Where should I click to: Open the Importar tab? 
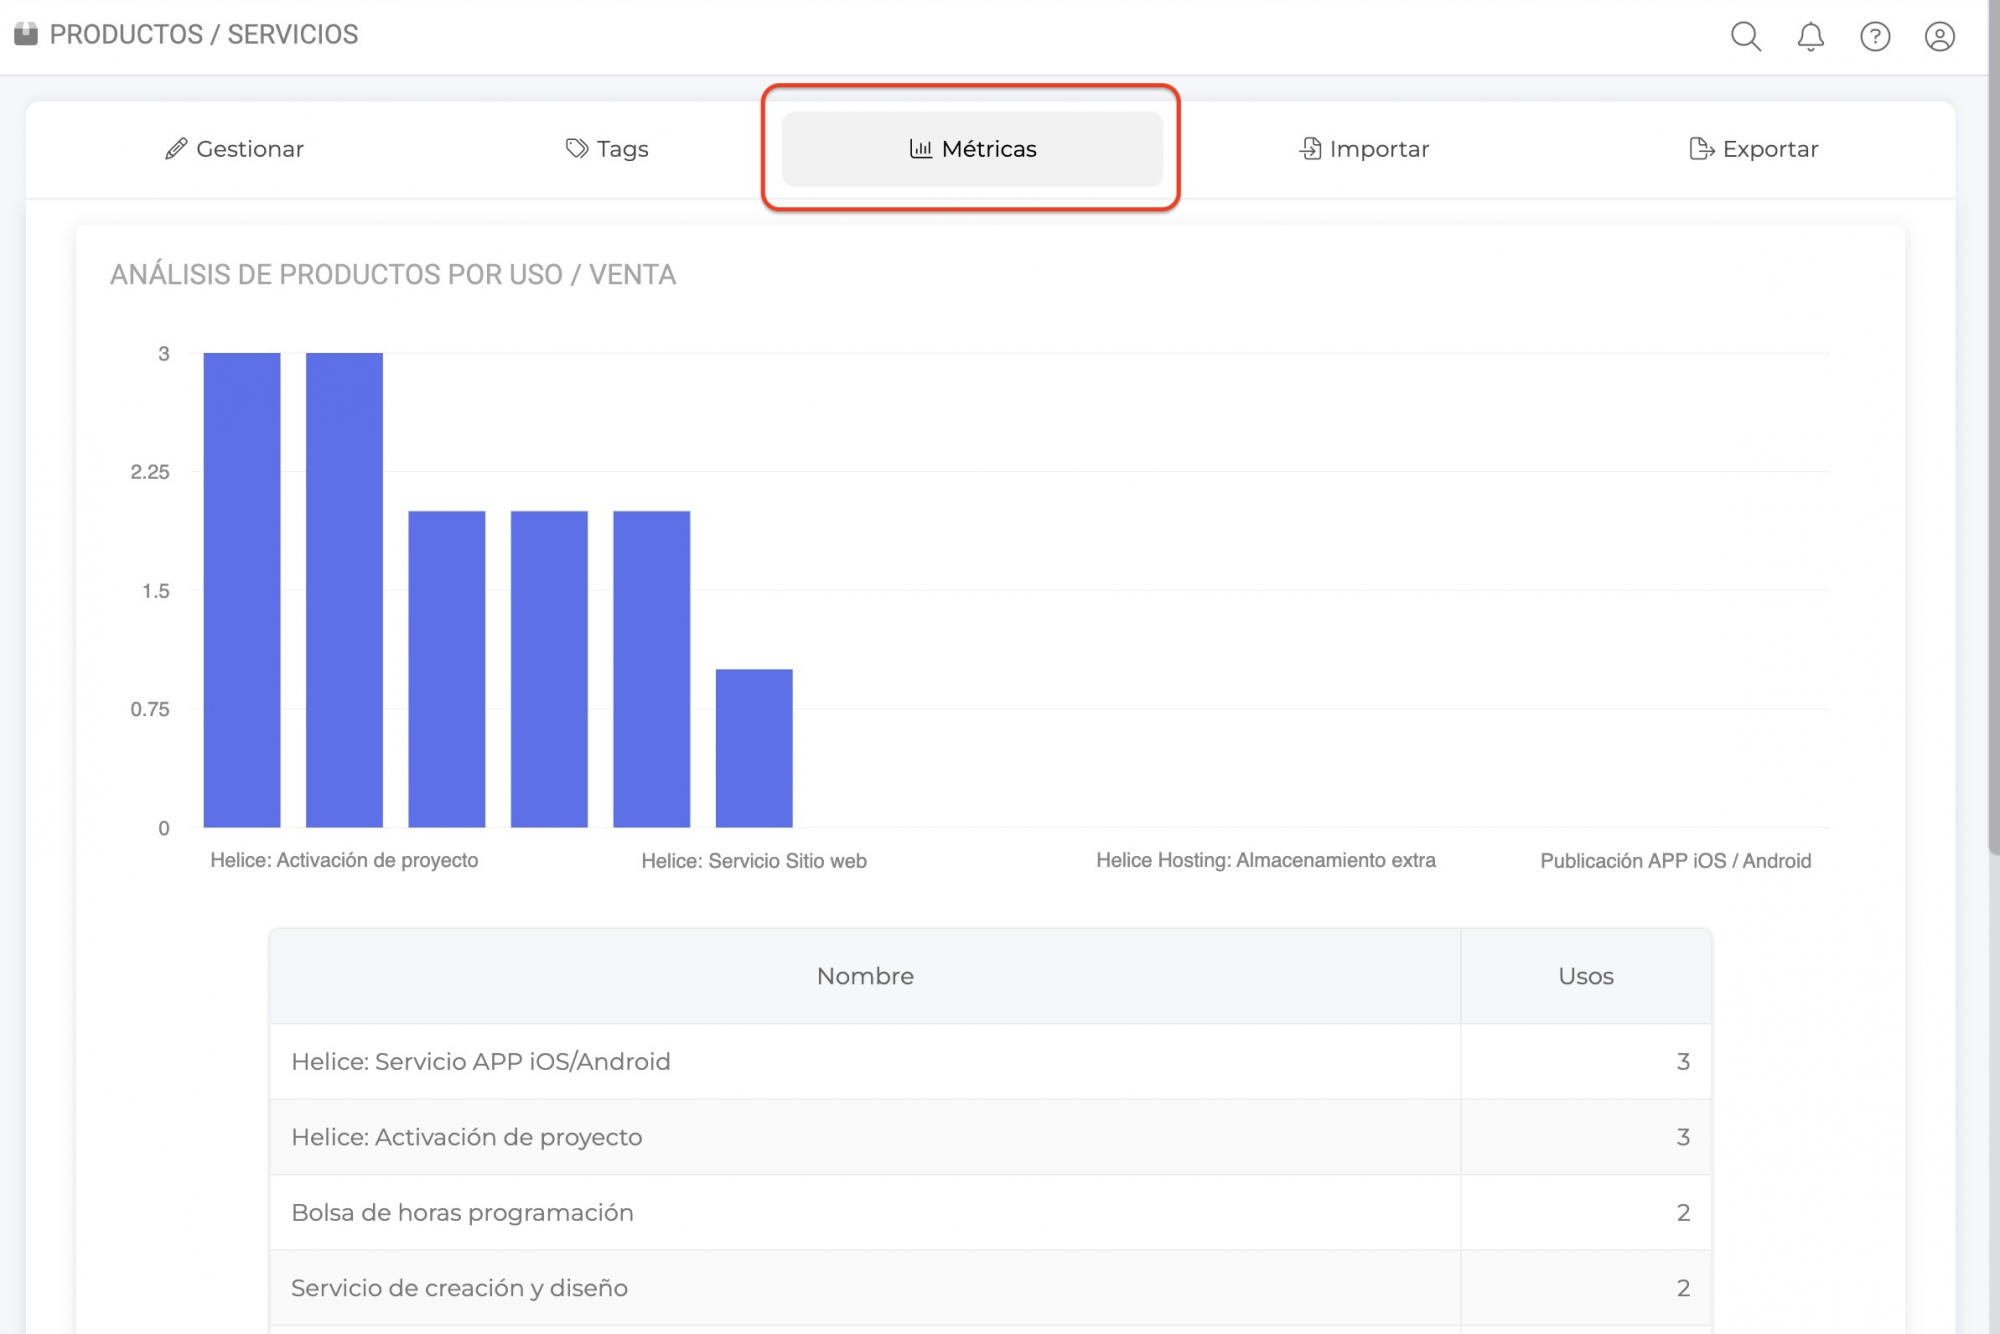click(x=1364, y=149)
